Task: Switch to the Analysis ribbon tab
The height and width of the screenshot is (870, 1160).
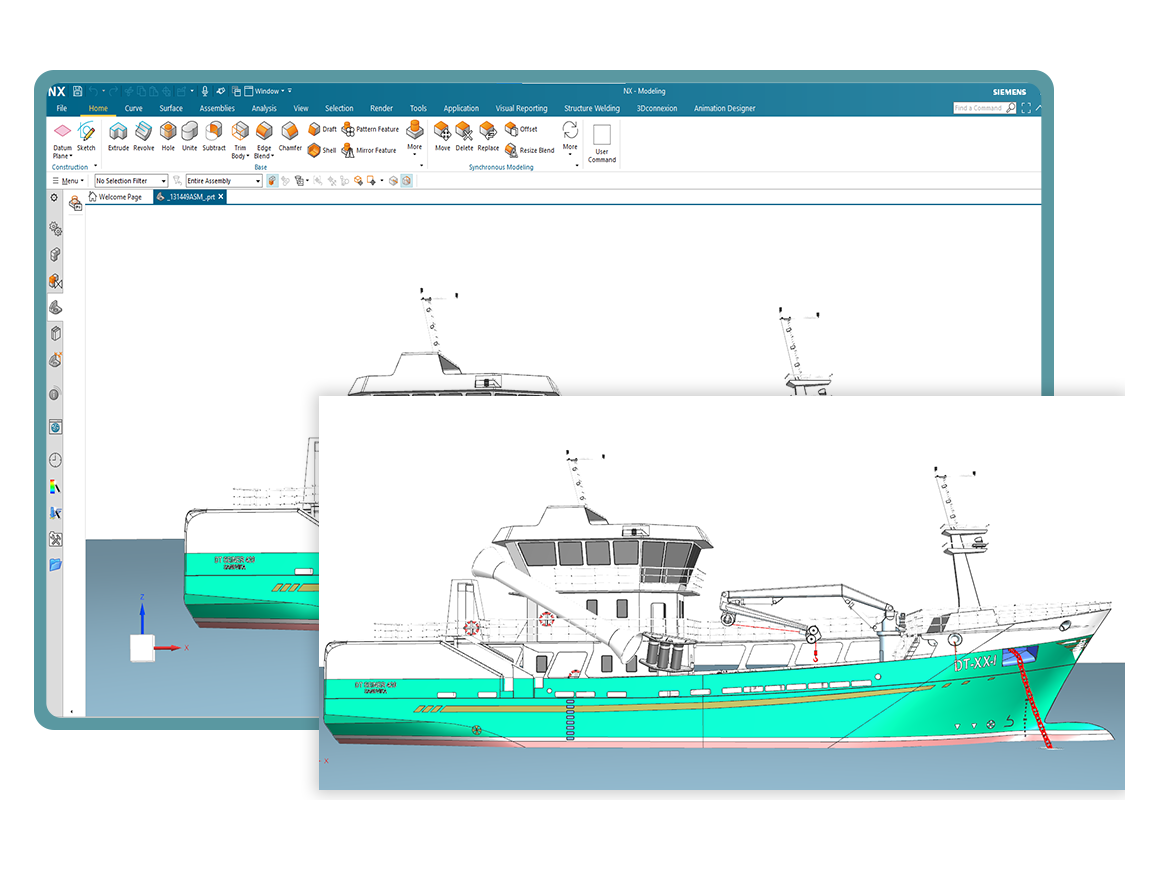Action: tap(264, 108)
